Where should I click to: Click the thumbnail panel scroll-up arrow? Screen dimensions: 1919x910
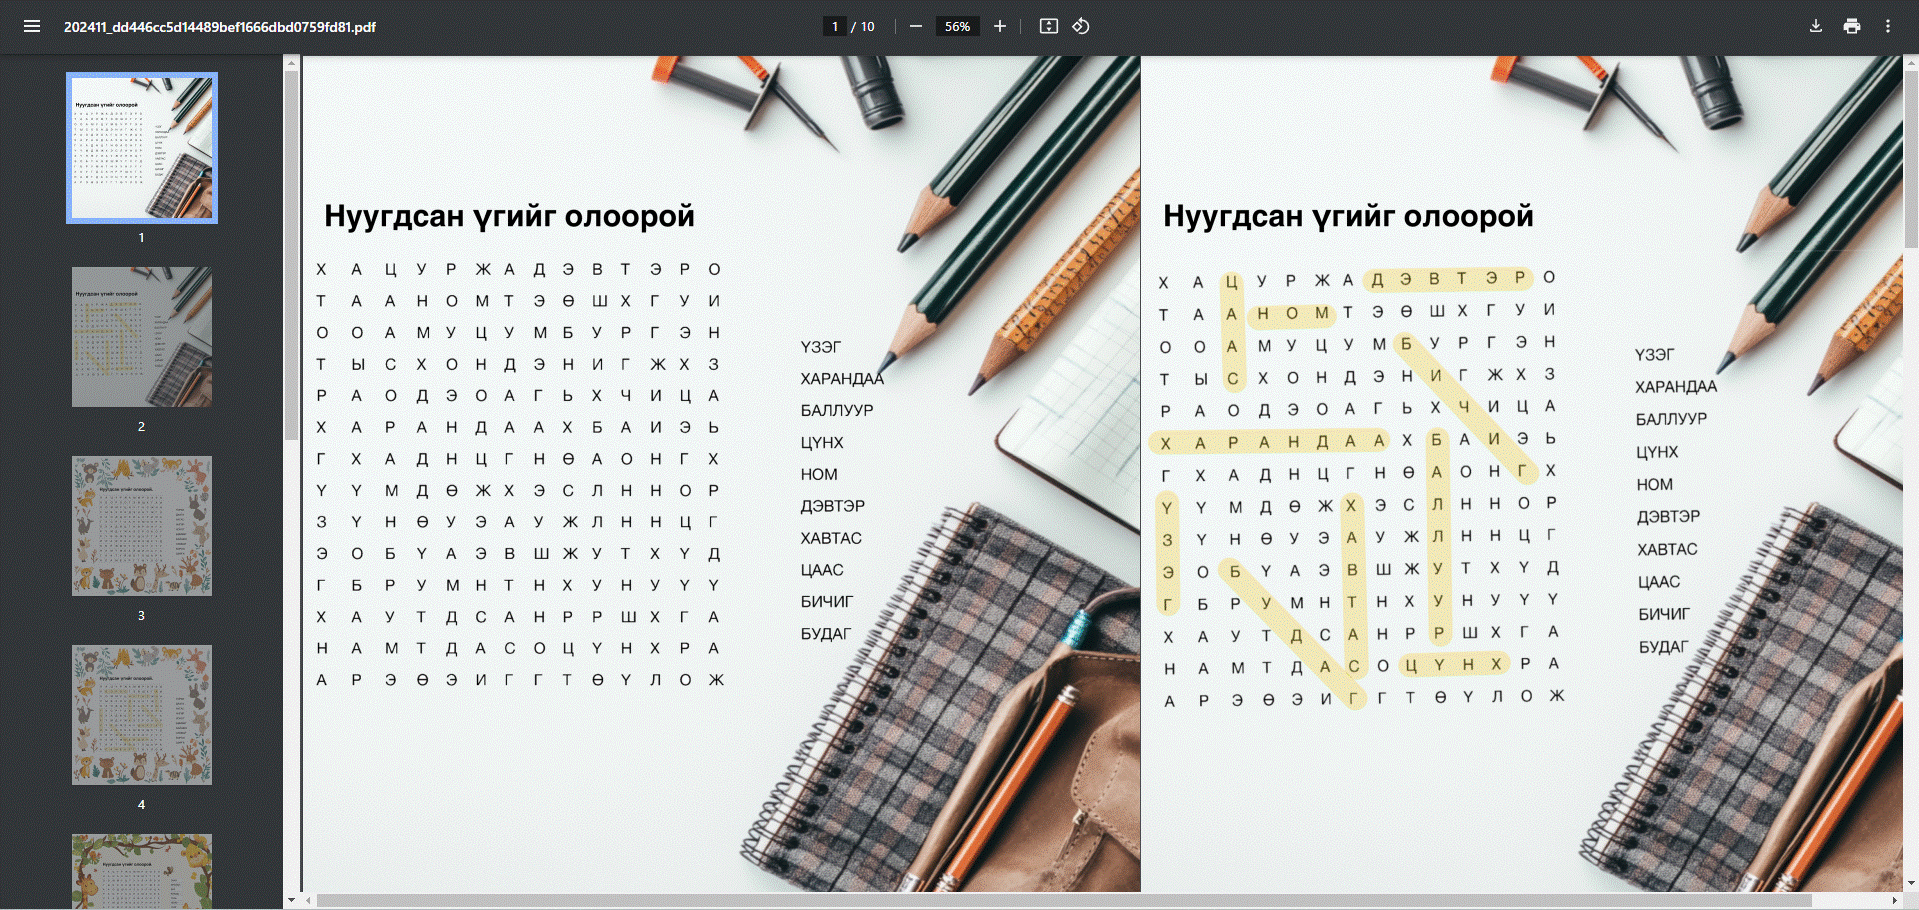coord(291,63)
